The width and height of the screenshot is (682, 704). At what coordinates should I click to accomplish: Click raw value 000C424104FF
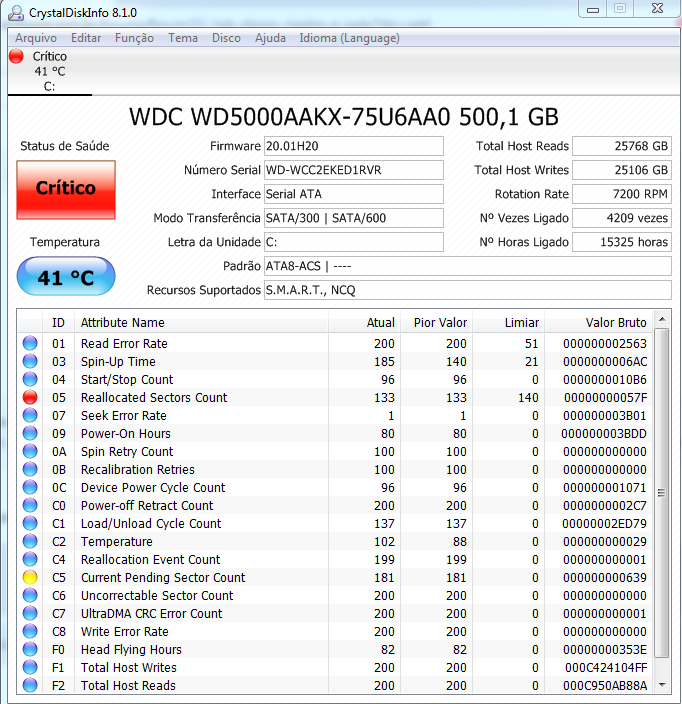pos(606,668)
